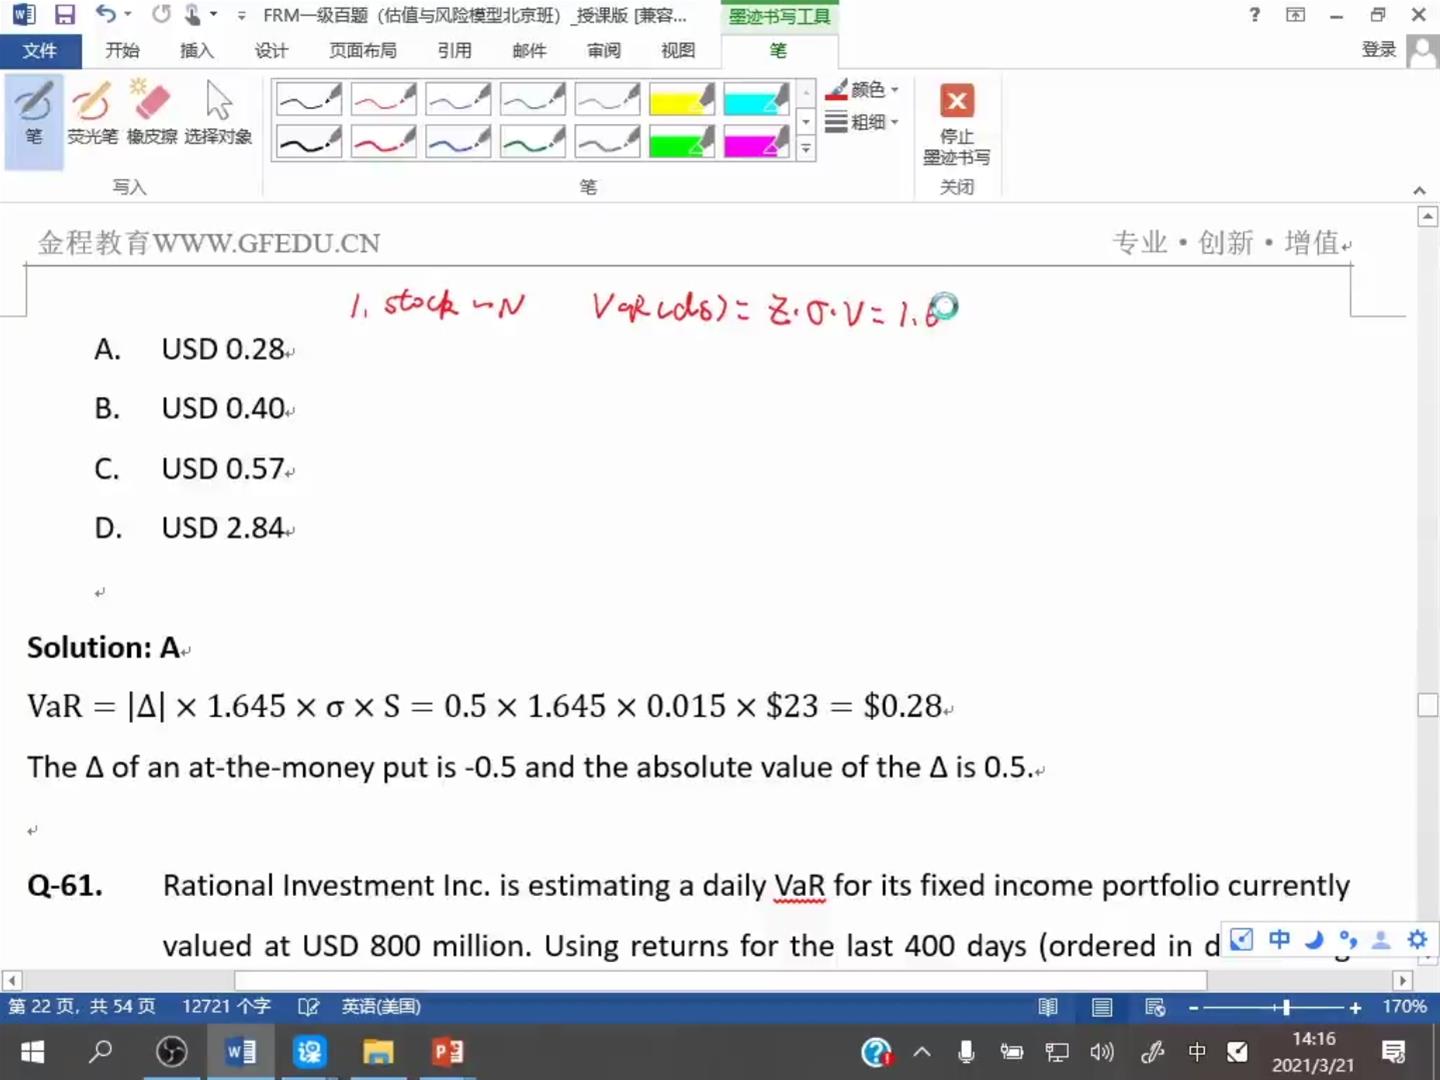Switch to the 视图 View tab

tap(678, 51)
